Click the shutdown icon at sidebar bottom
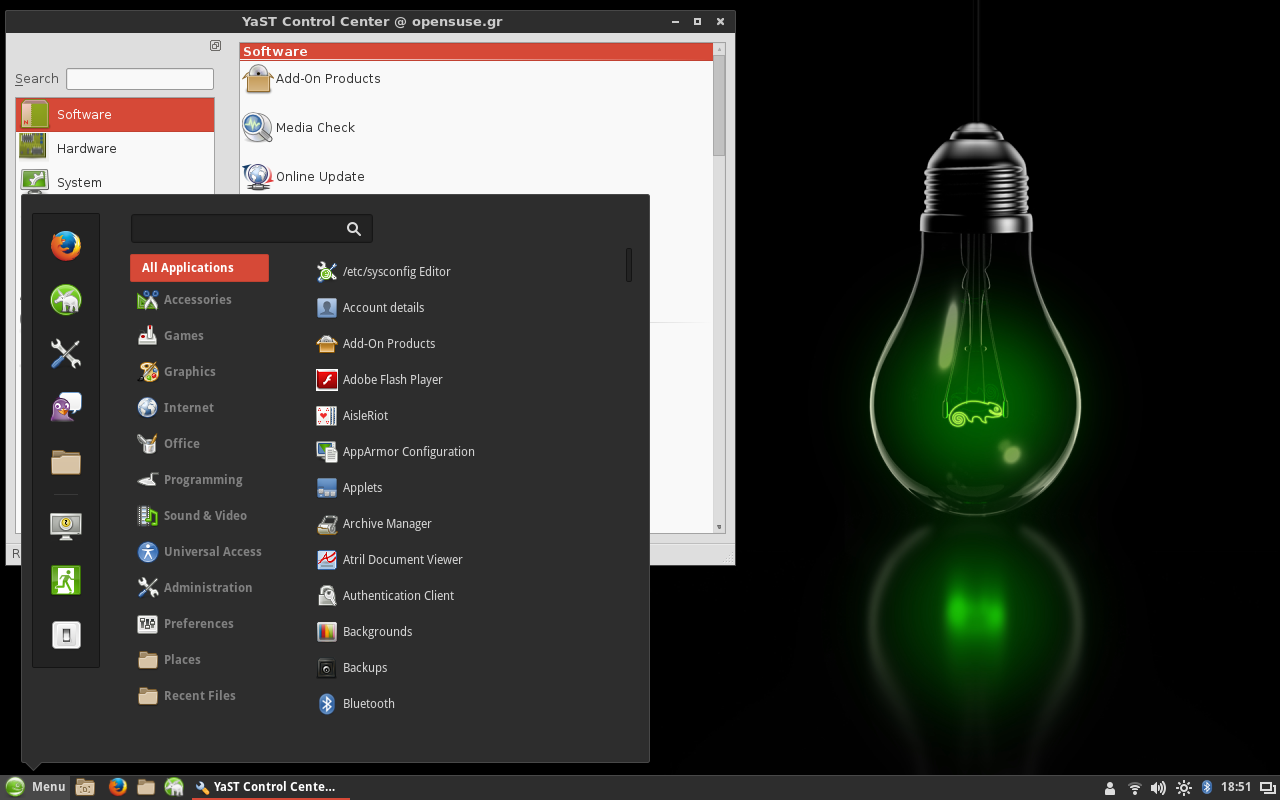The height and width of the screenshot is (800, 1280). [x=66, y=635]
